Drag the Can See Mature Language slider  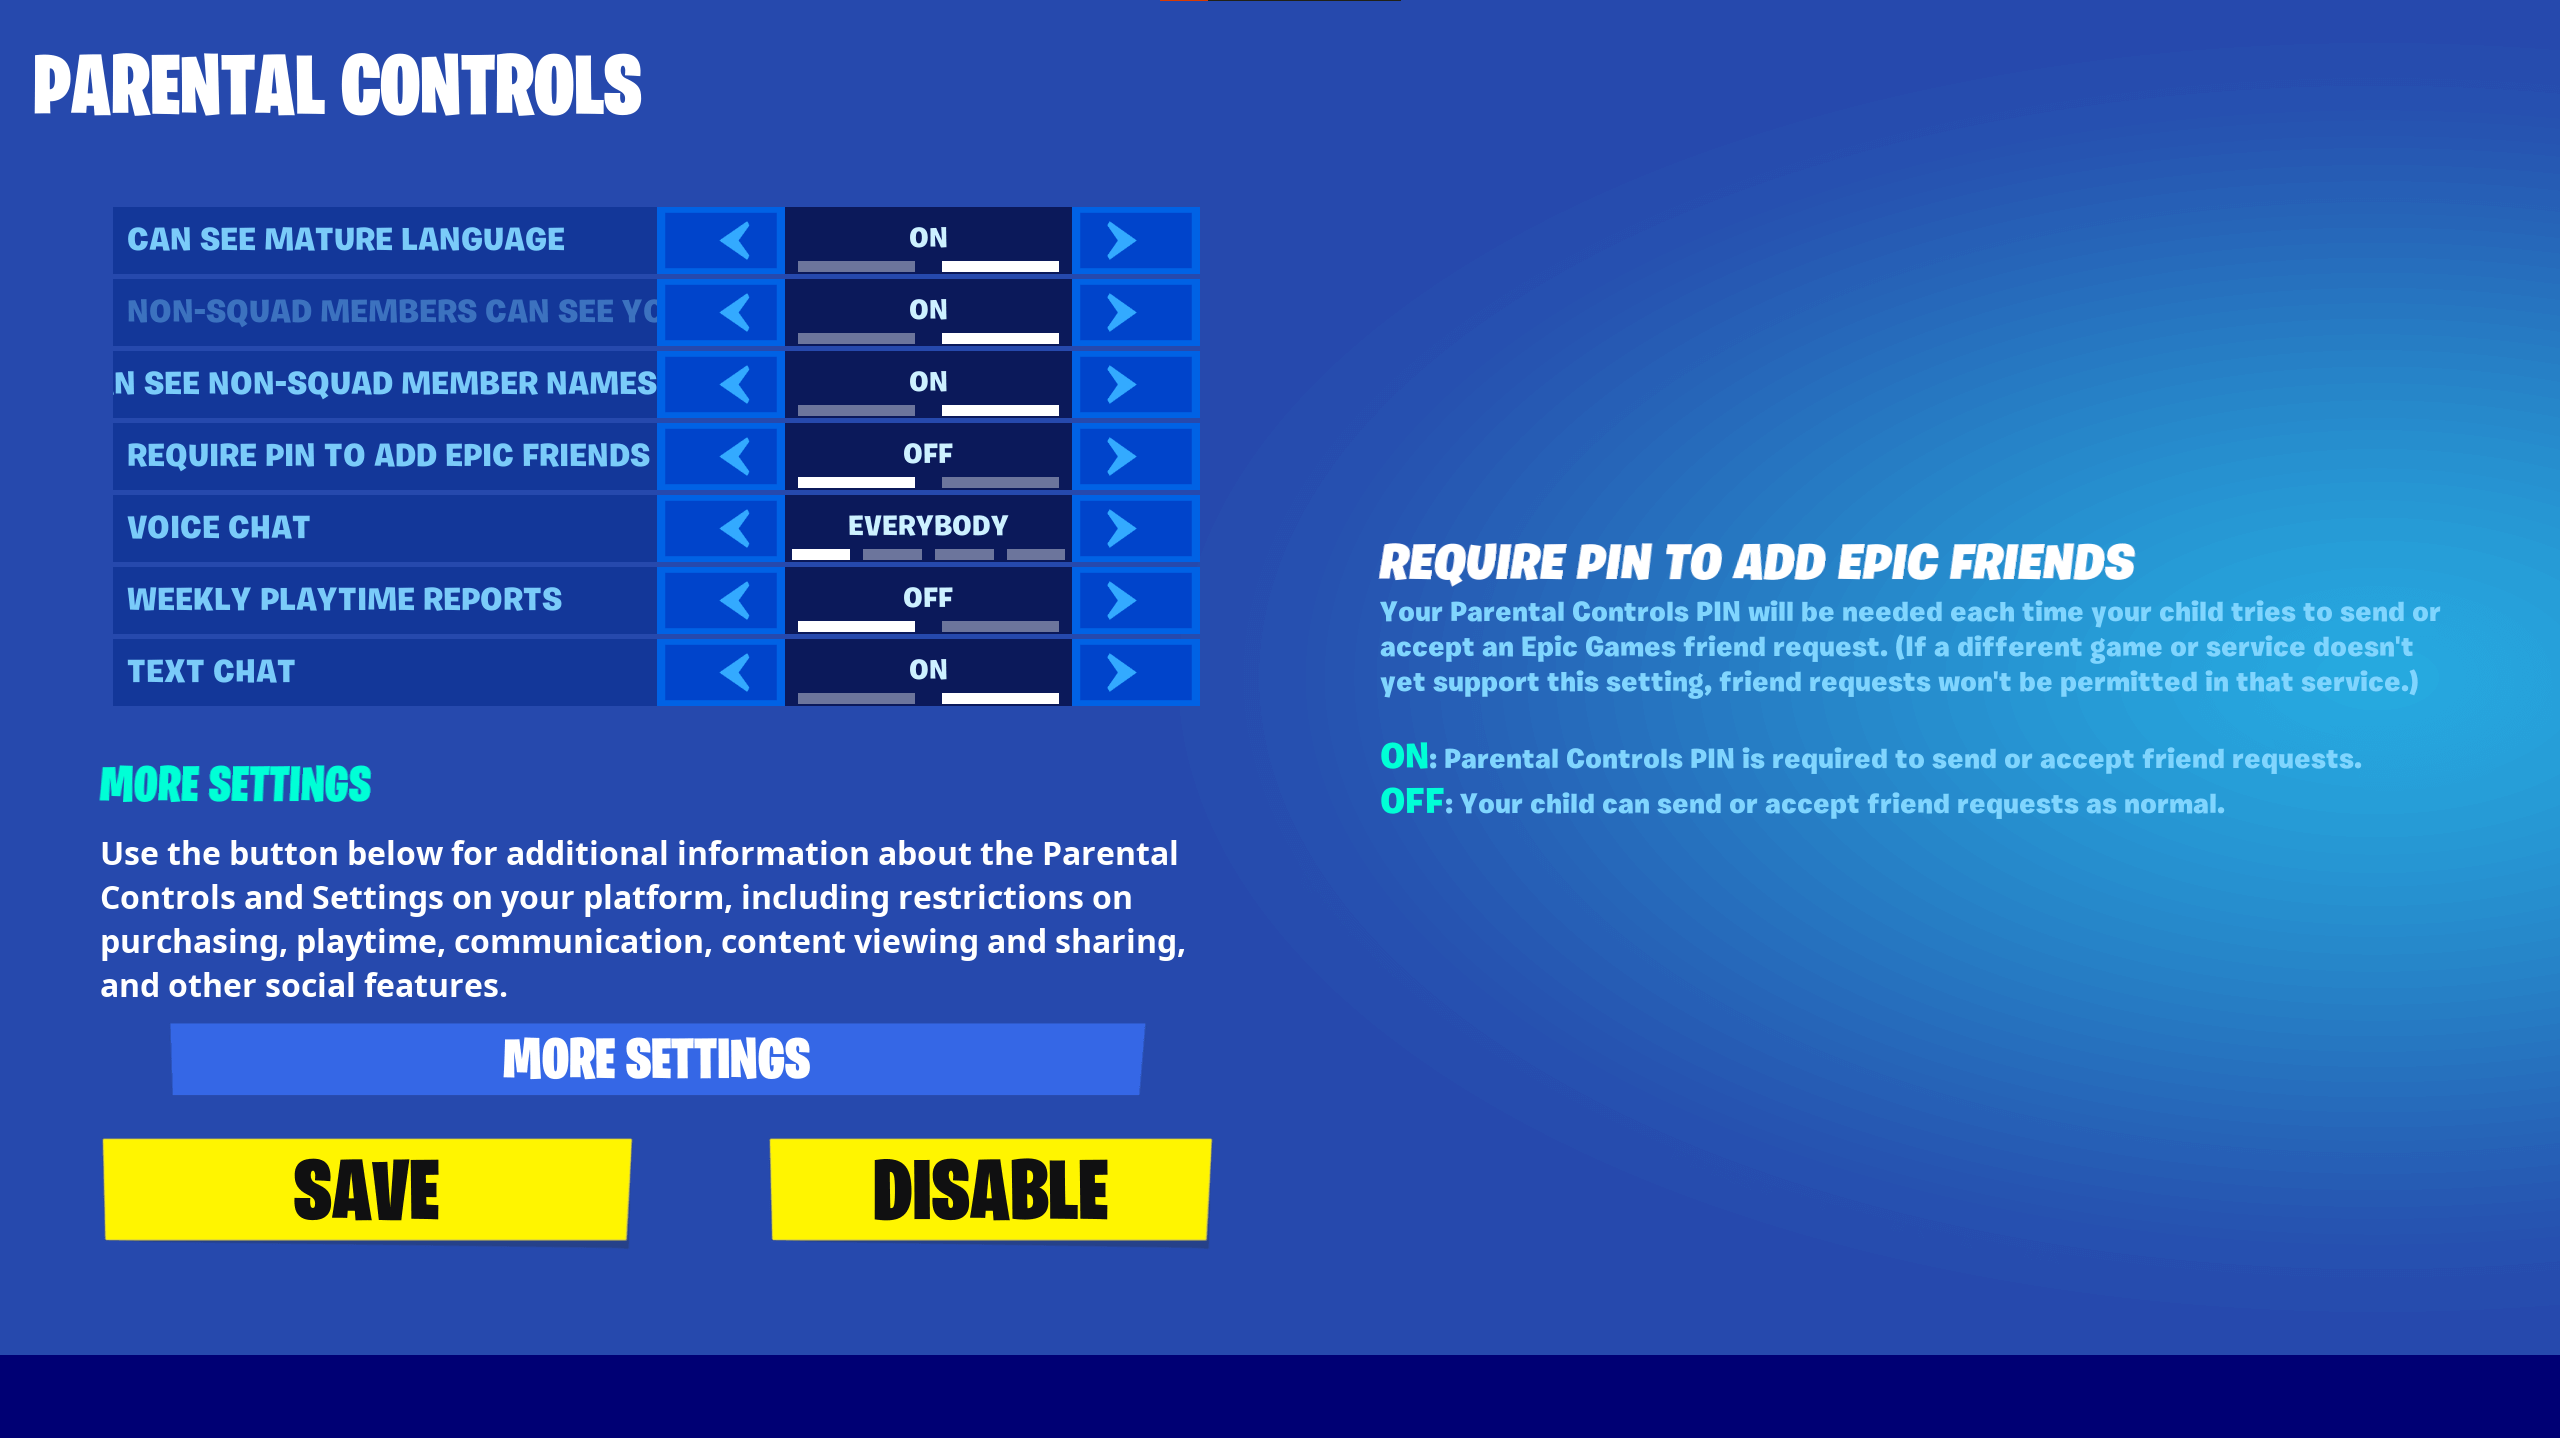coord(927,262)
